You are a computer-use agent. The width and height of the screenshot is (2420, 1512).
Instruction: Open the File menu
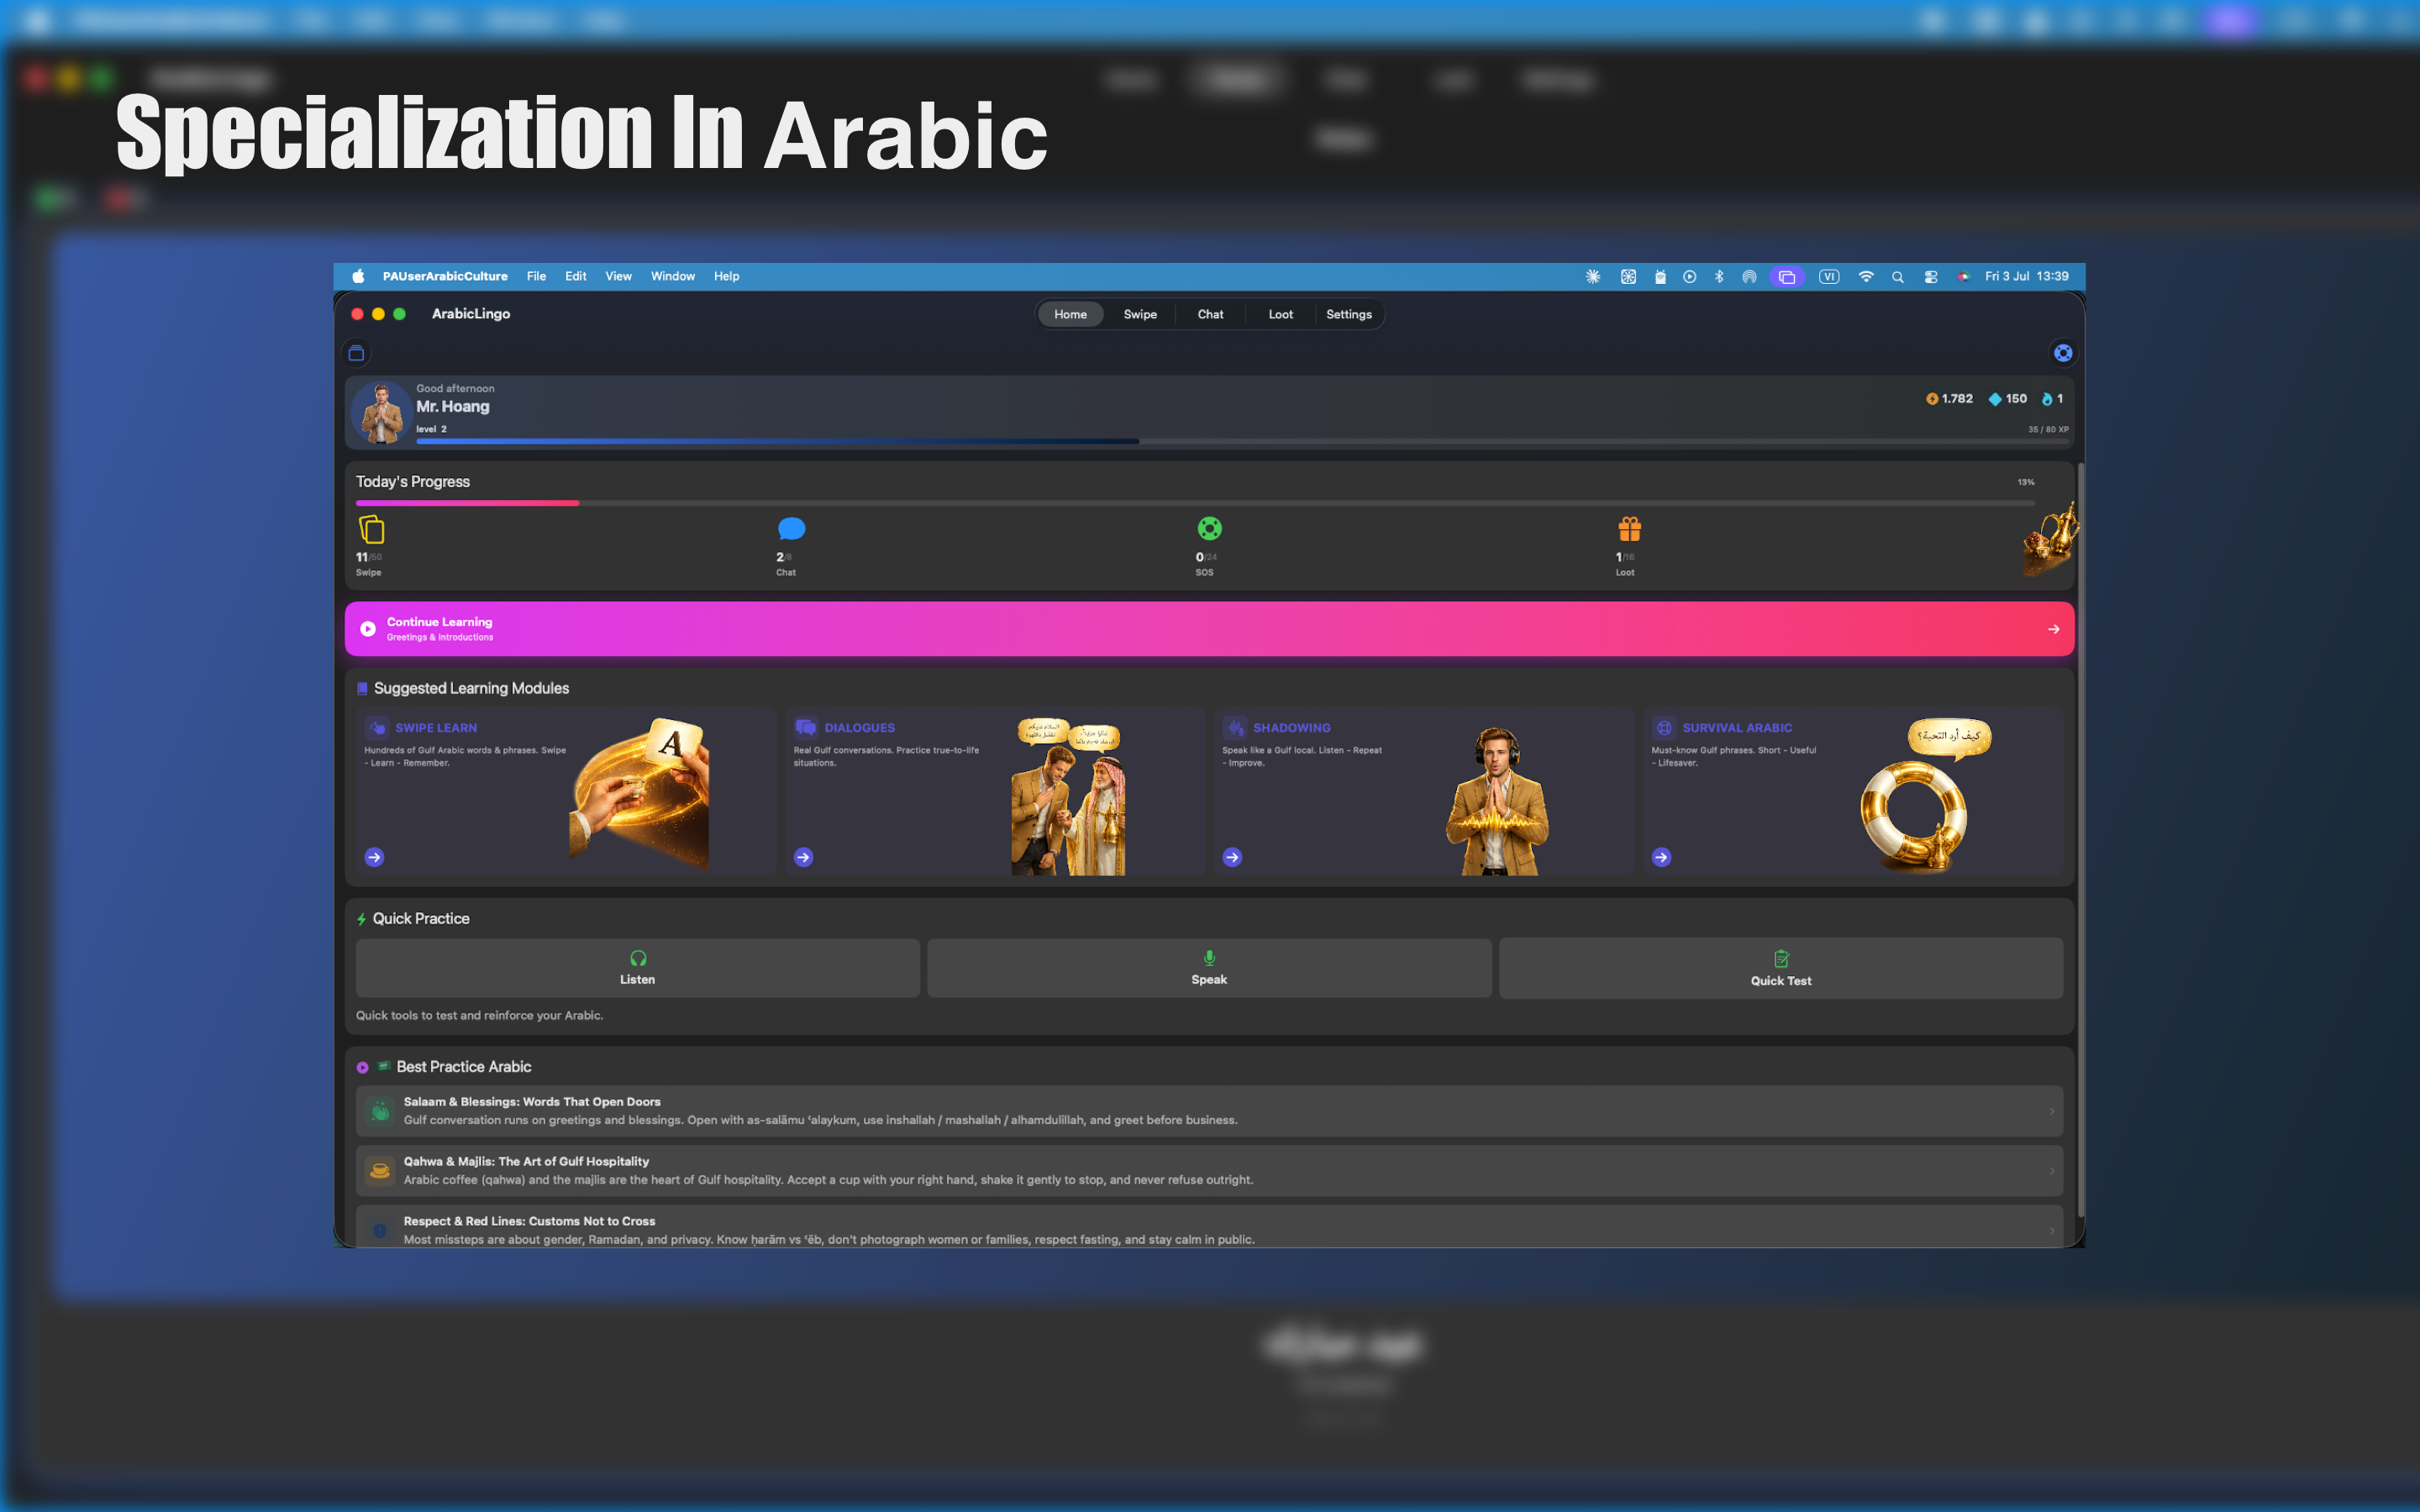pos(536,276)
